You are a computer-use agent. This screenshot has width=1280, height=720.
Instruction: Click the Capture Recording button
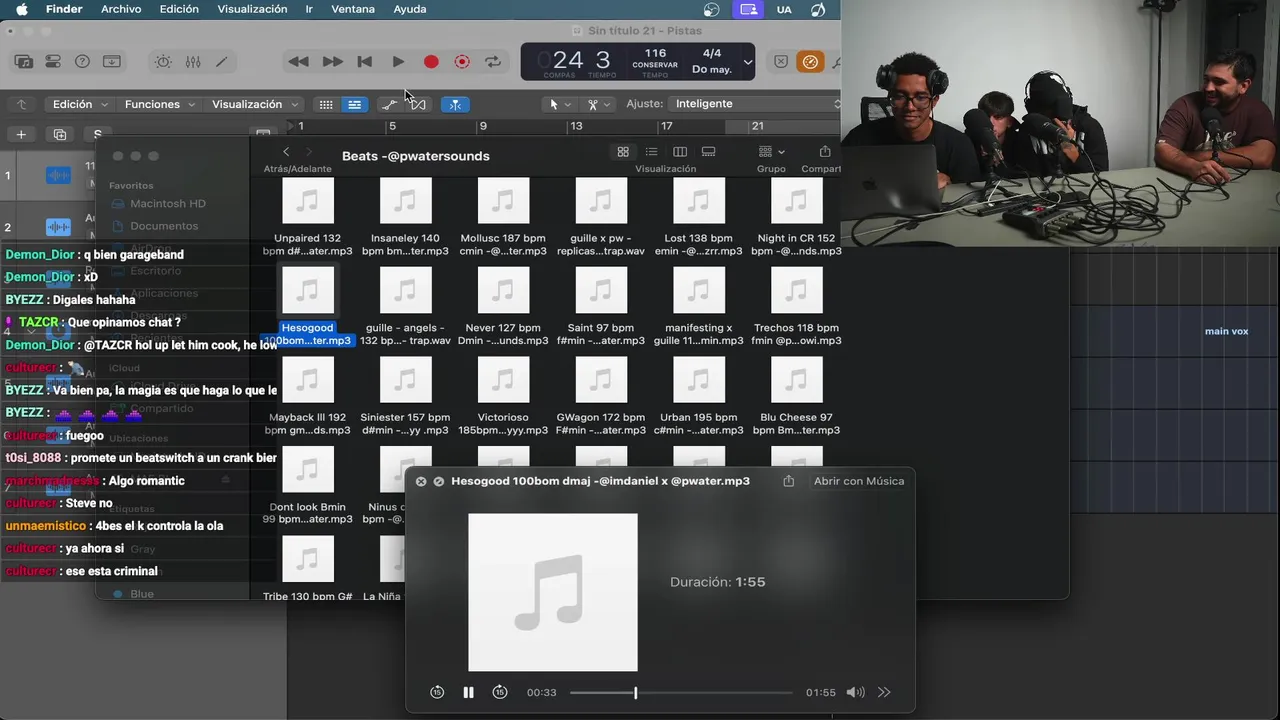click(462, 62)
